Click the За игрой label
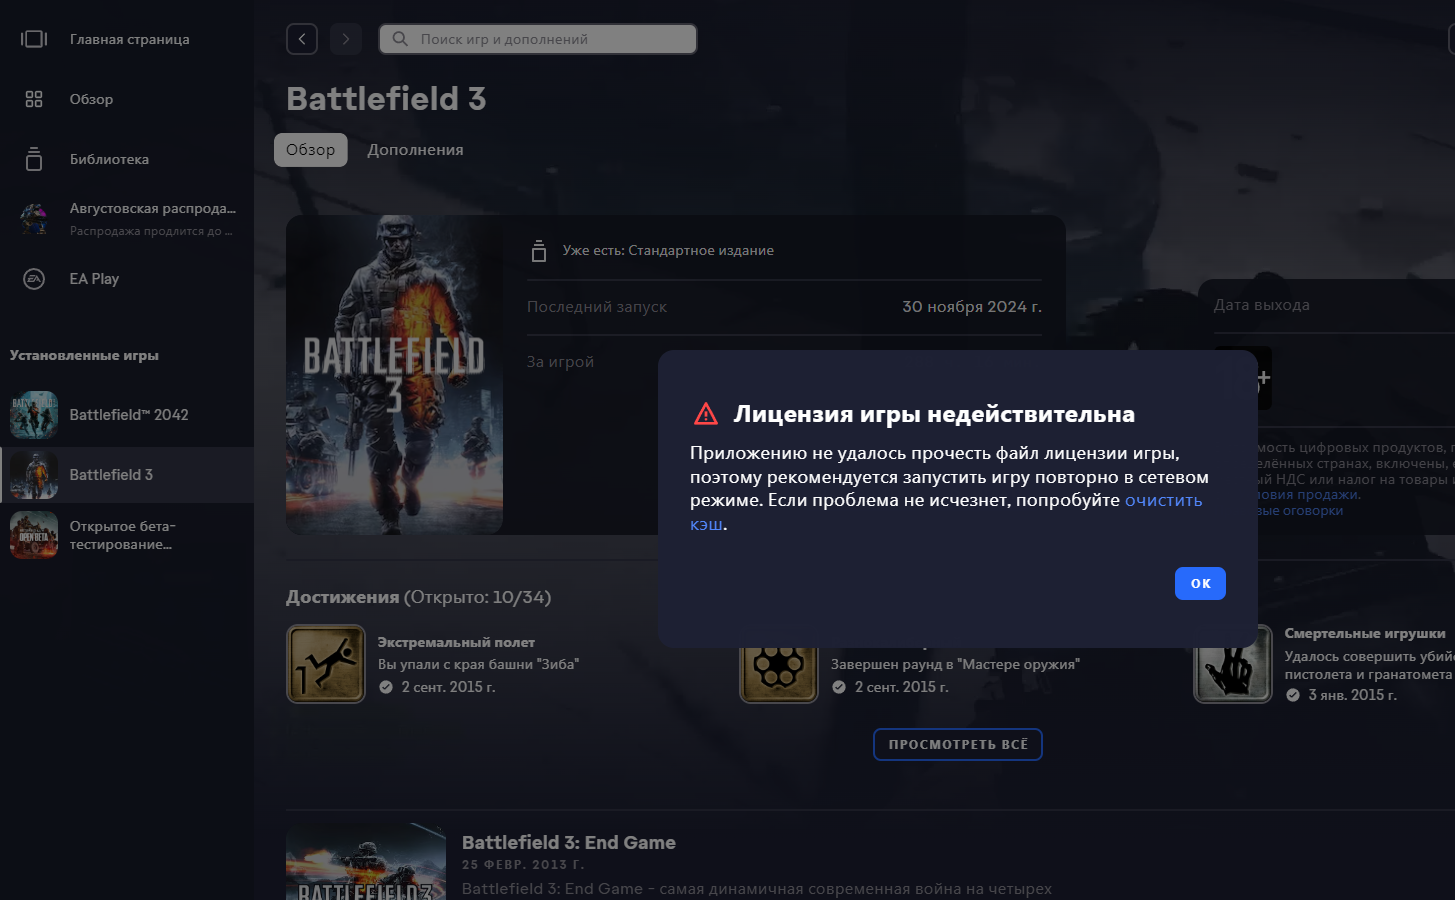The image size is (1455, 900). [560, 362]
